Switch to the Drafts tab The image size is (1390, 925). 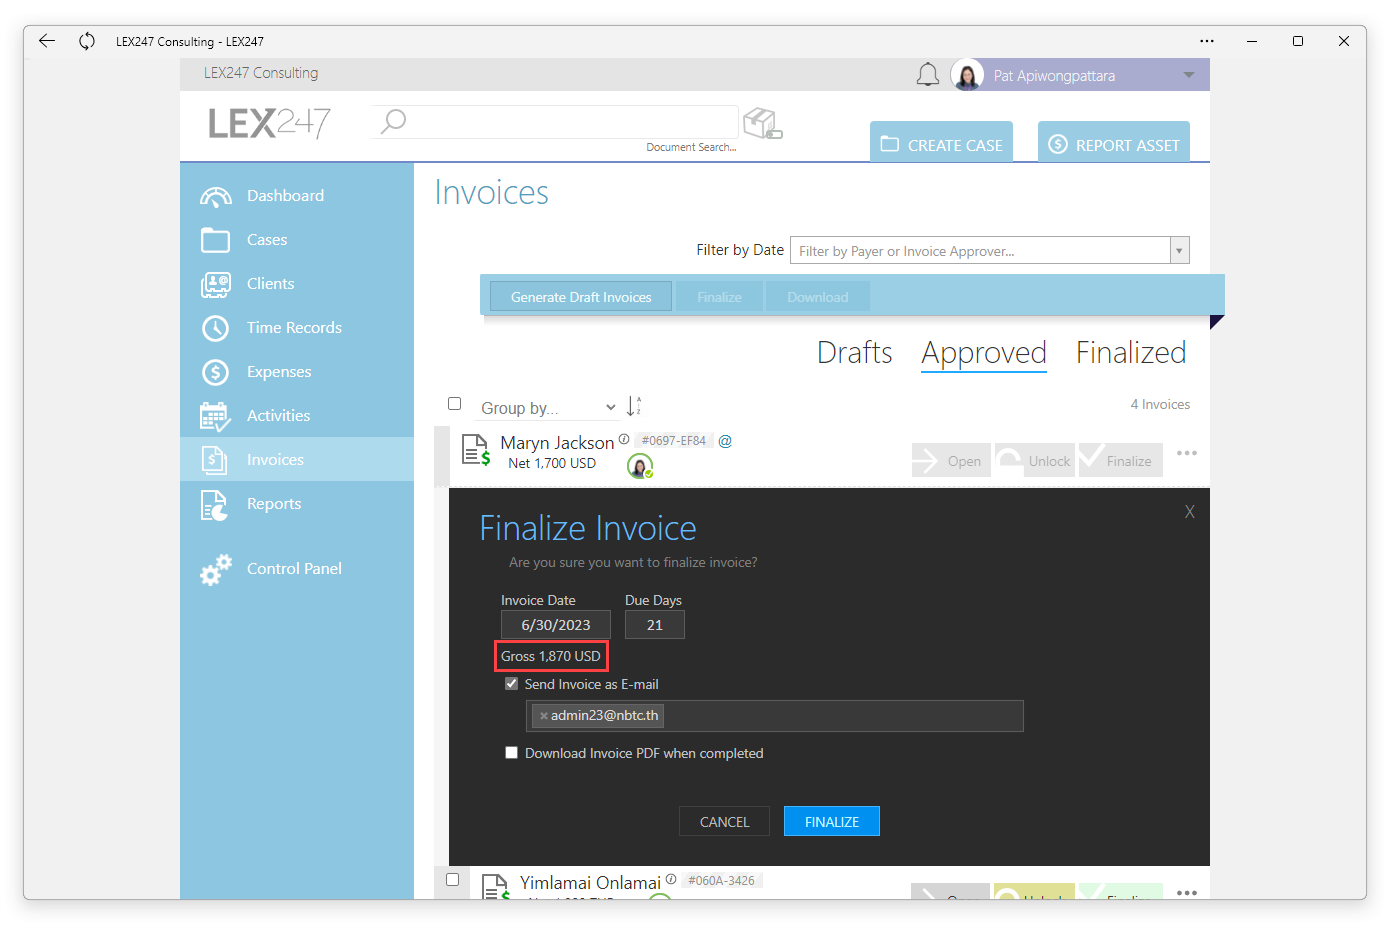[854, 352]
